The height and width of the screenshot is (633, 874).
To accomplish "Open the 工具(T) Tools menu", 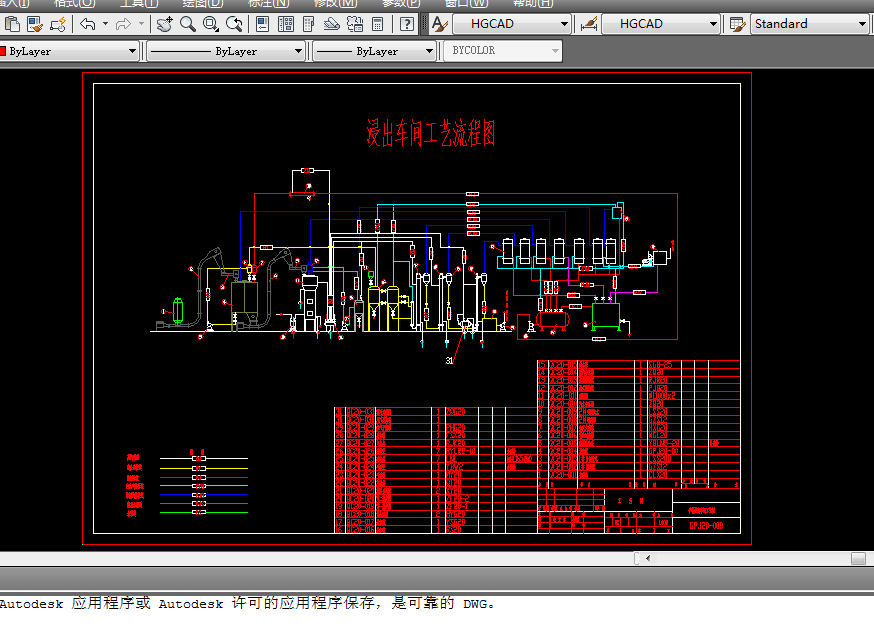I will click(139, 3).
